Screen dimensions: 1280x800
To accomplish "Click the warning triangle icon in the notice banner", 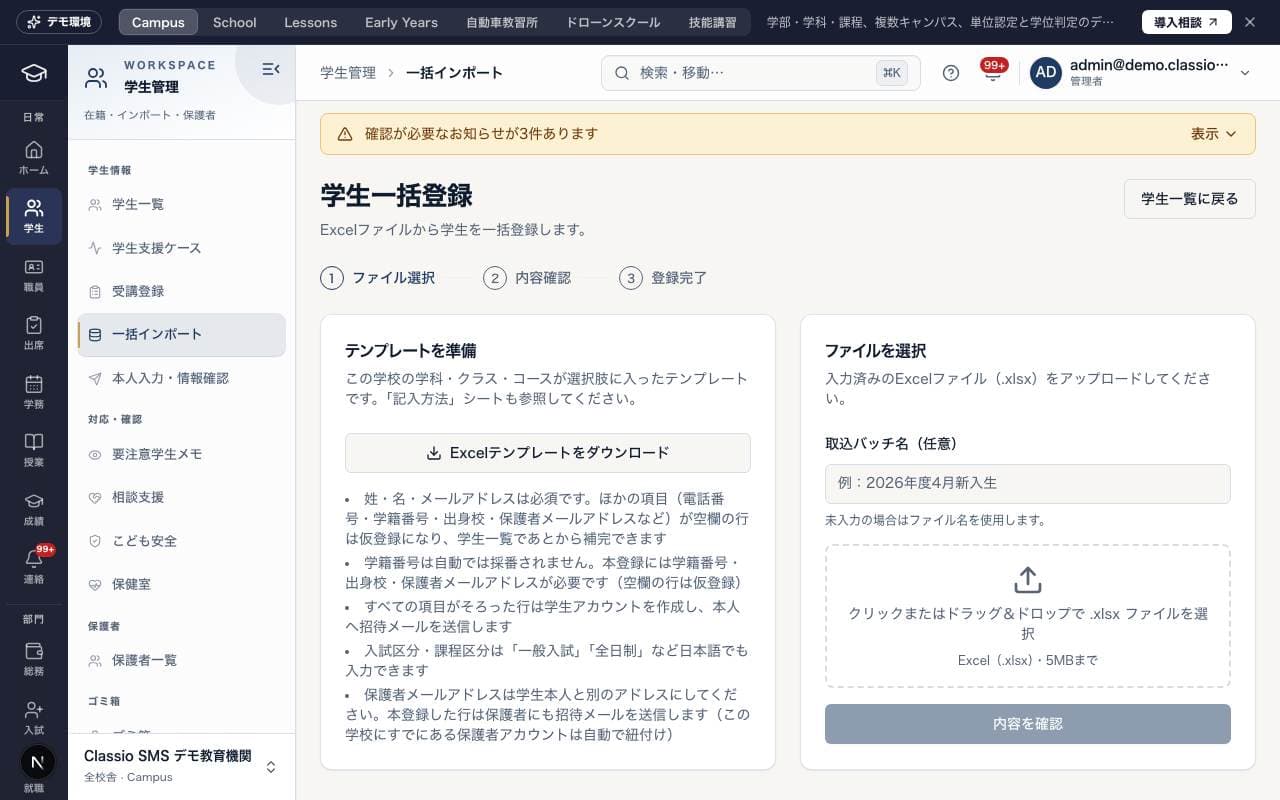I will click(x=345, y=134).
